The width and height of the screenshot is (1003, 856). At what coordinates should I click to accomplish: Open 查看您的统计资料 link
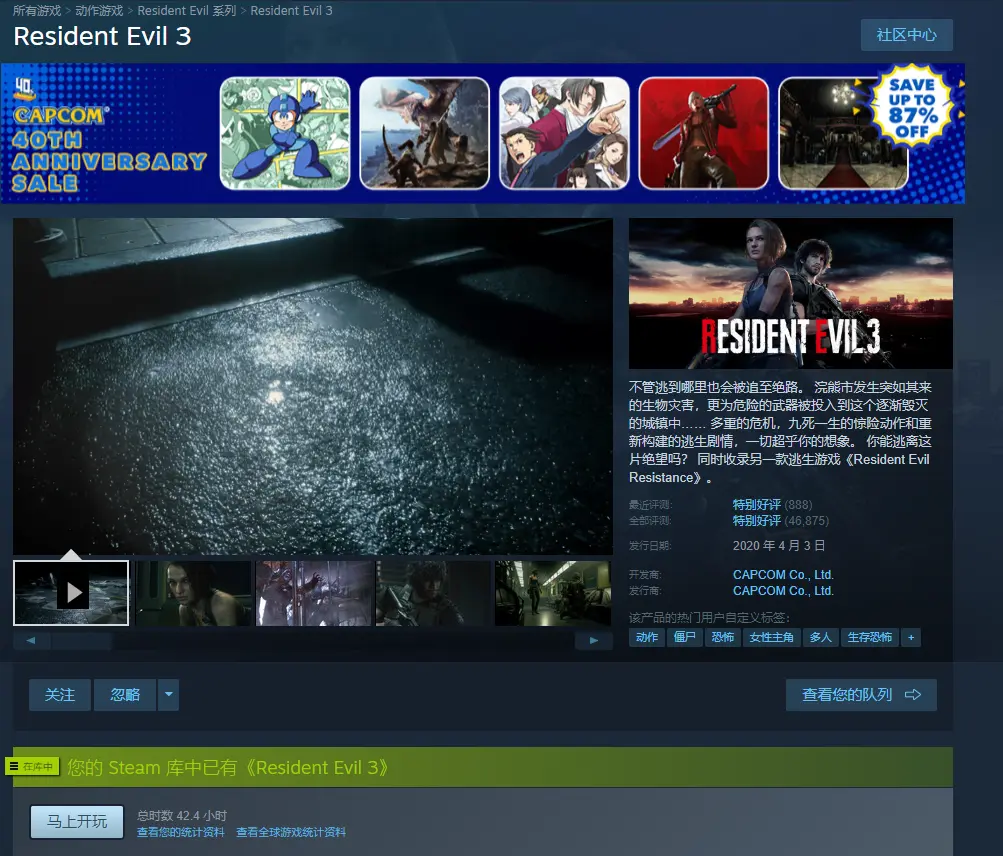click(180, 832)
